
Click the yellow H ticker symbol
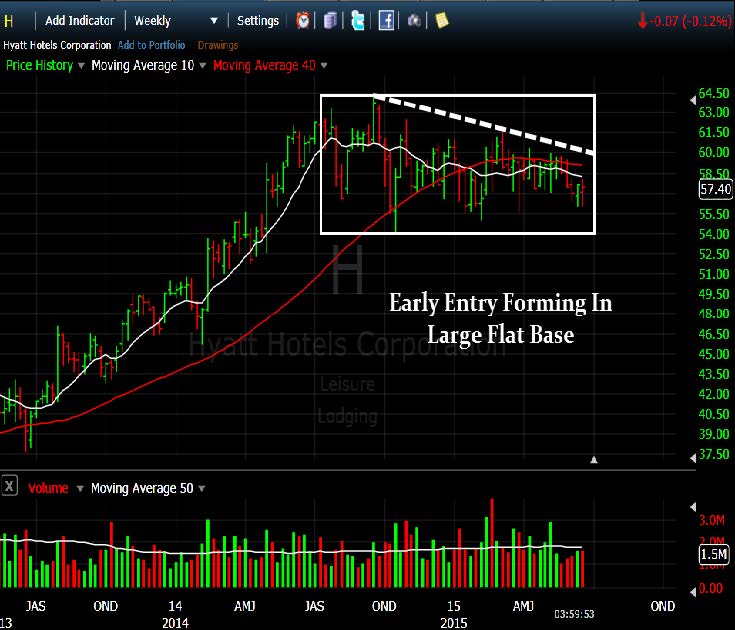(x=8, y=21)
